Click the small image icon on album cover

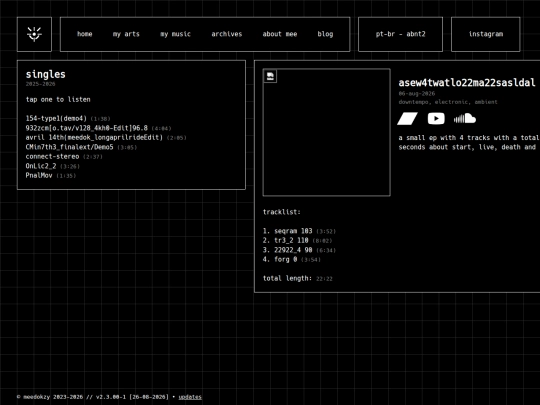(270, 76)
